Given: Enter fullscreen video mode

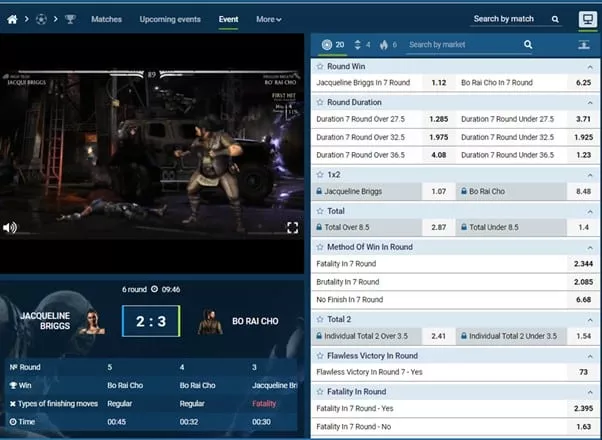Looking at the screenshot, I should click(292, 227).
